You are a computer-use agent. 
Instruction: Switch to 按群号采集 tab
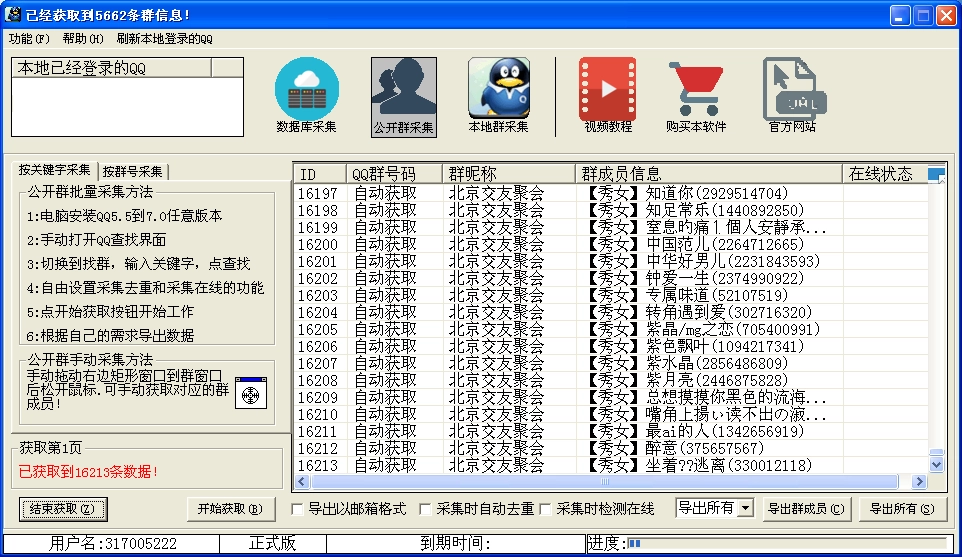point(133,171)
